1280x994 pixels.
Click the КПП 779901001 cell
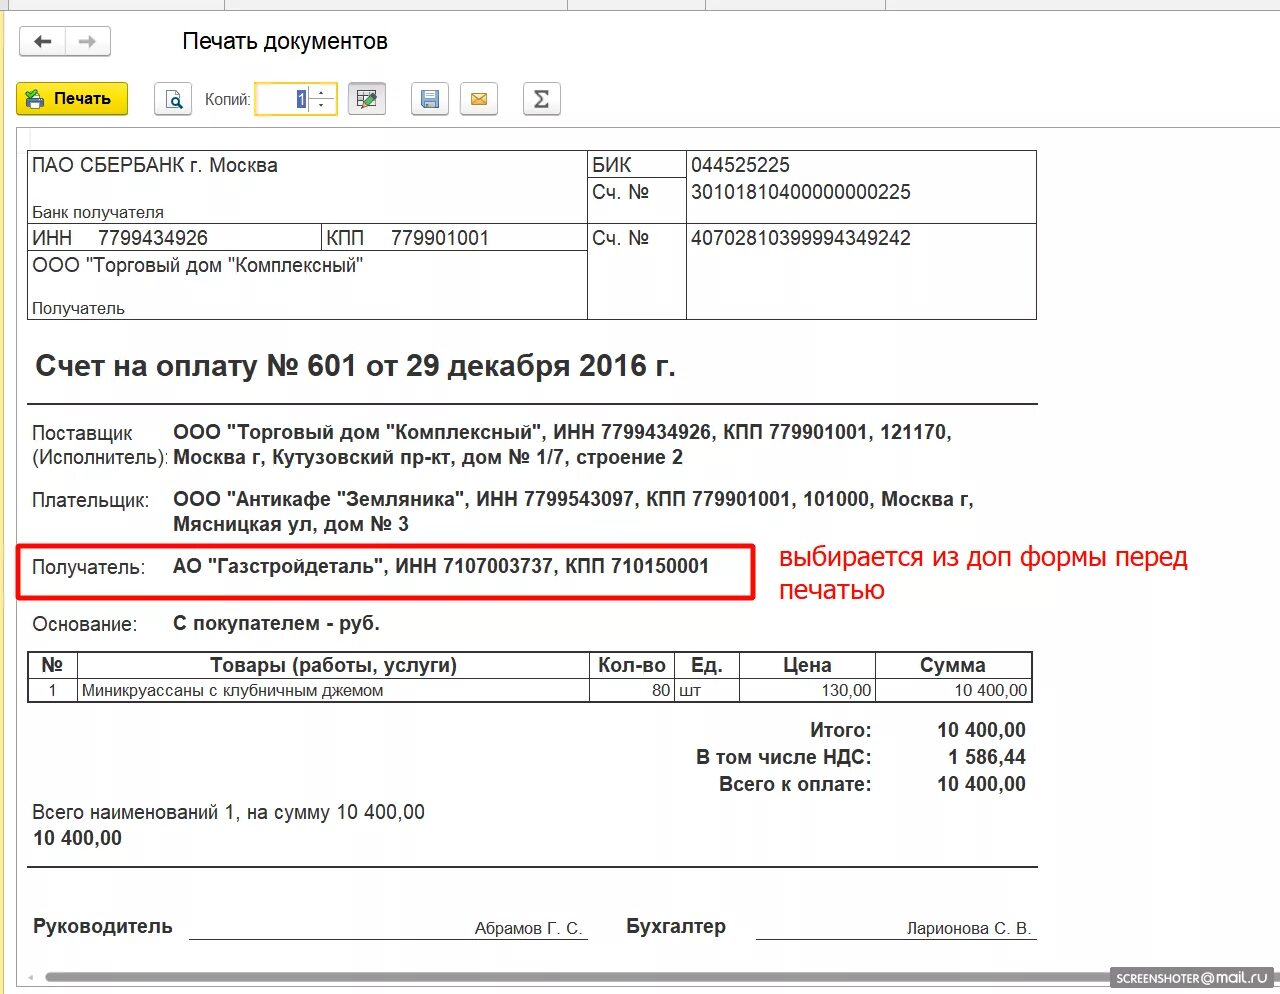[454, 238]
